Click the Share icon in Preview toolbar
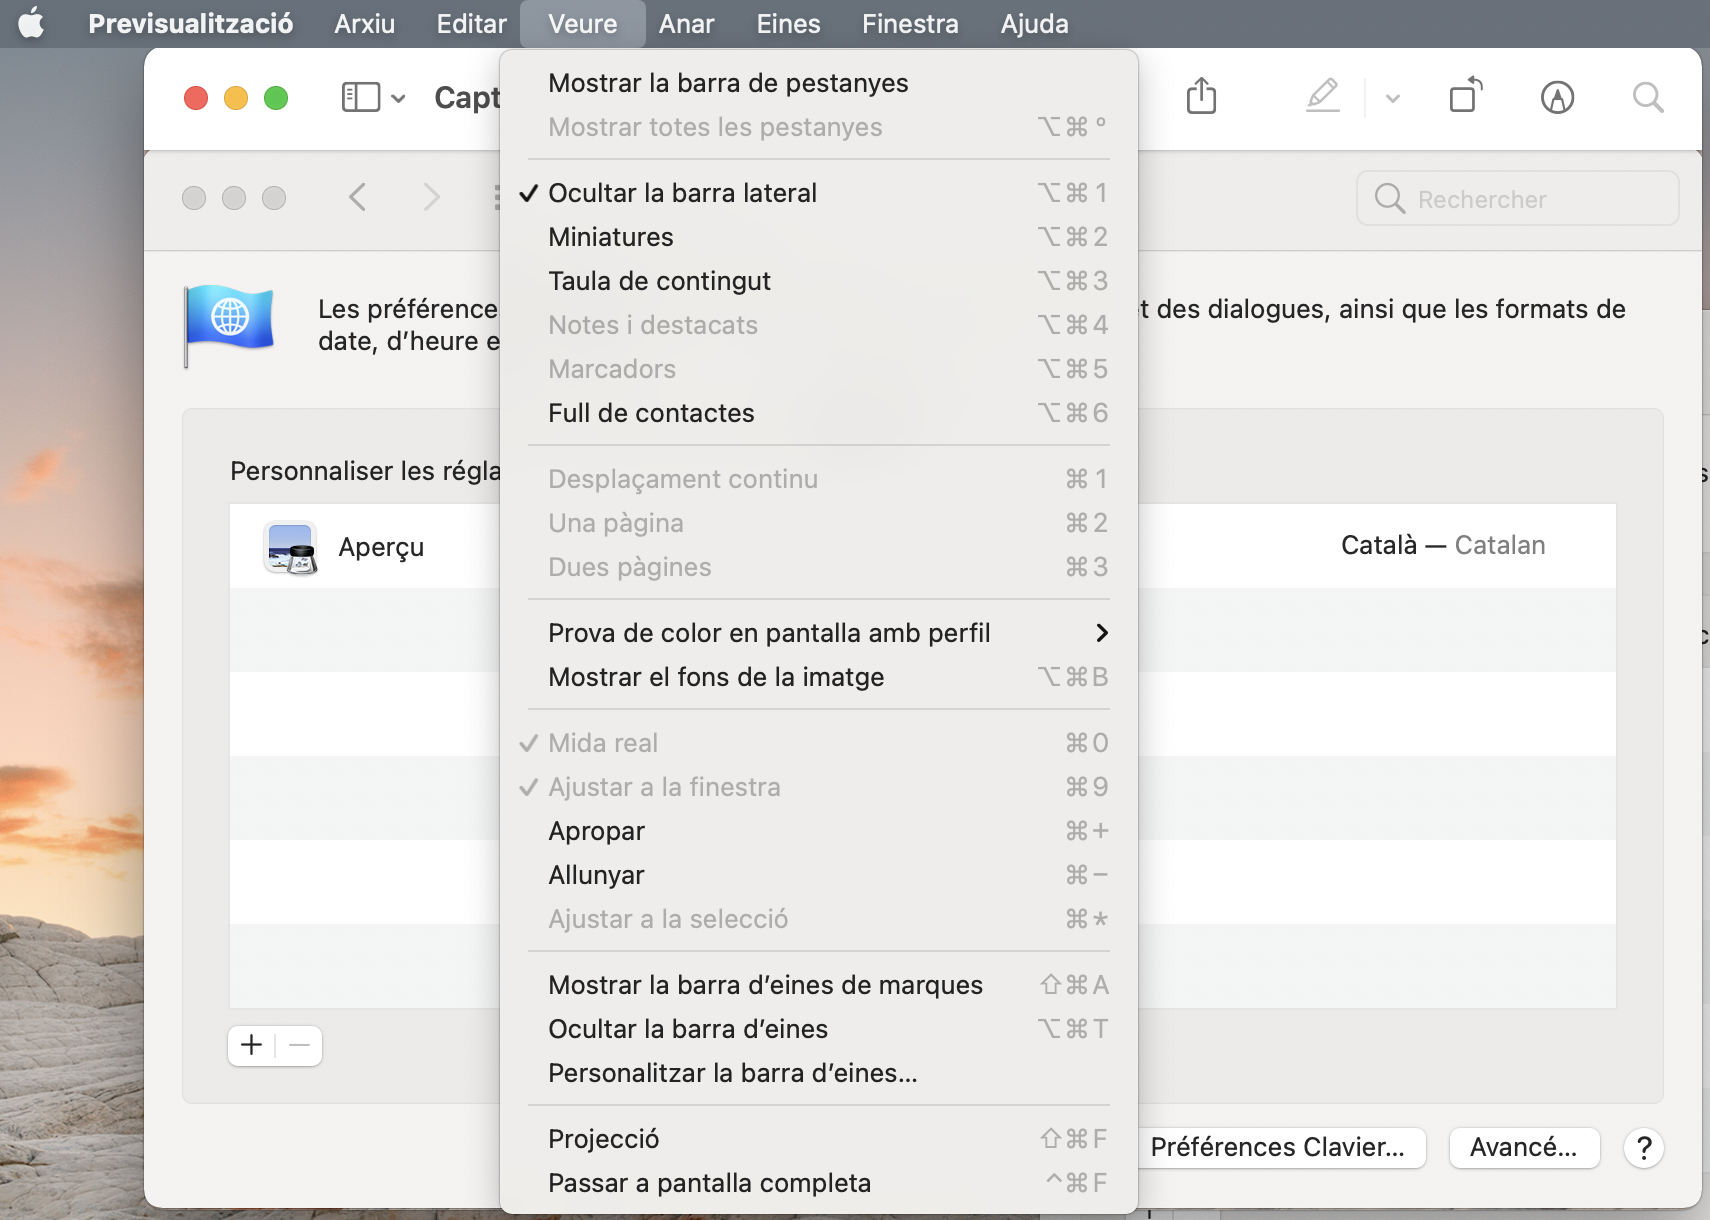Viewport: 1710px width, 1220px height. [x=1201, y=97]
